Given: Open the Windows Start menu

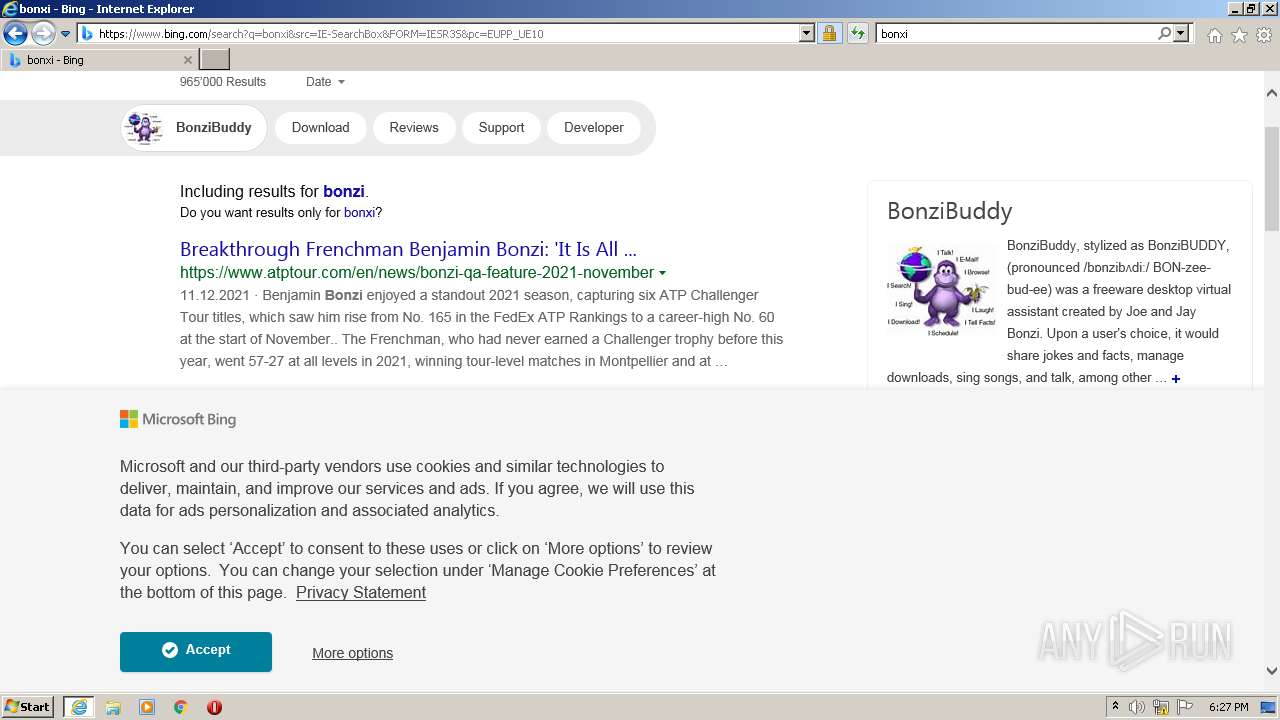Looking at the screenshot, I should coord(27,707).
